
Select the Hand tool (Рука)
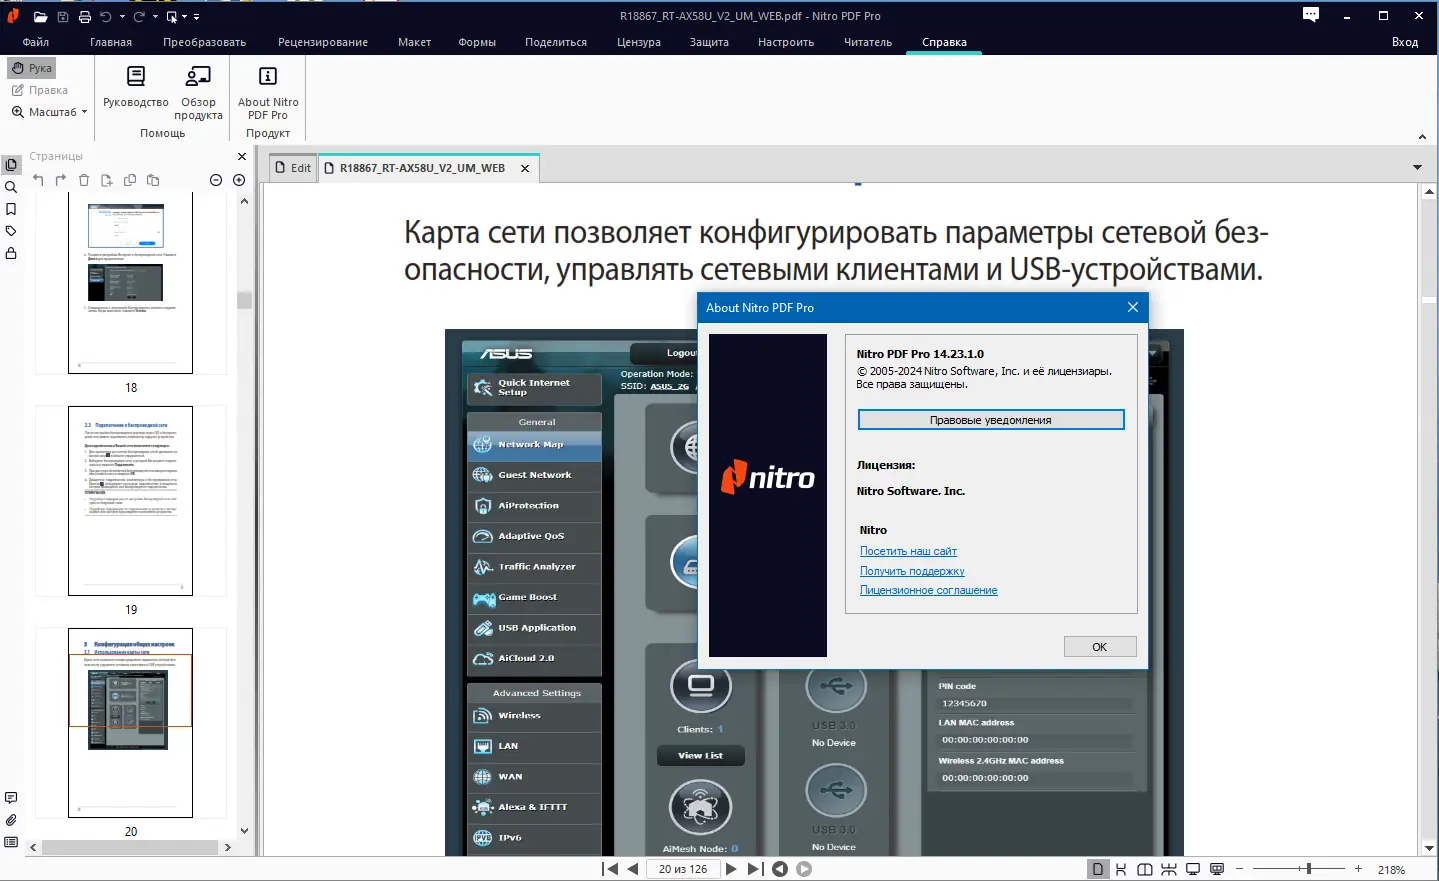(31, 67)
